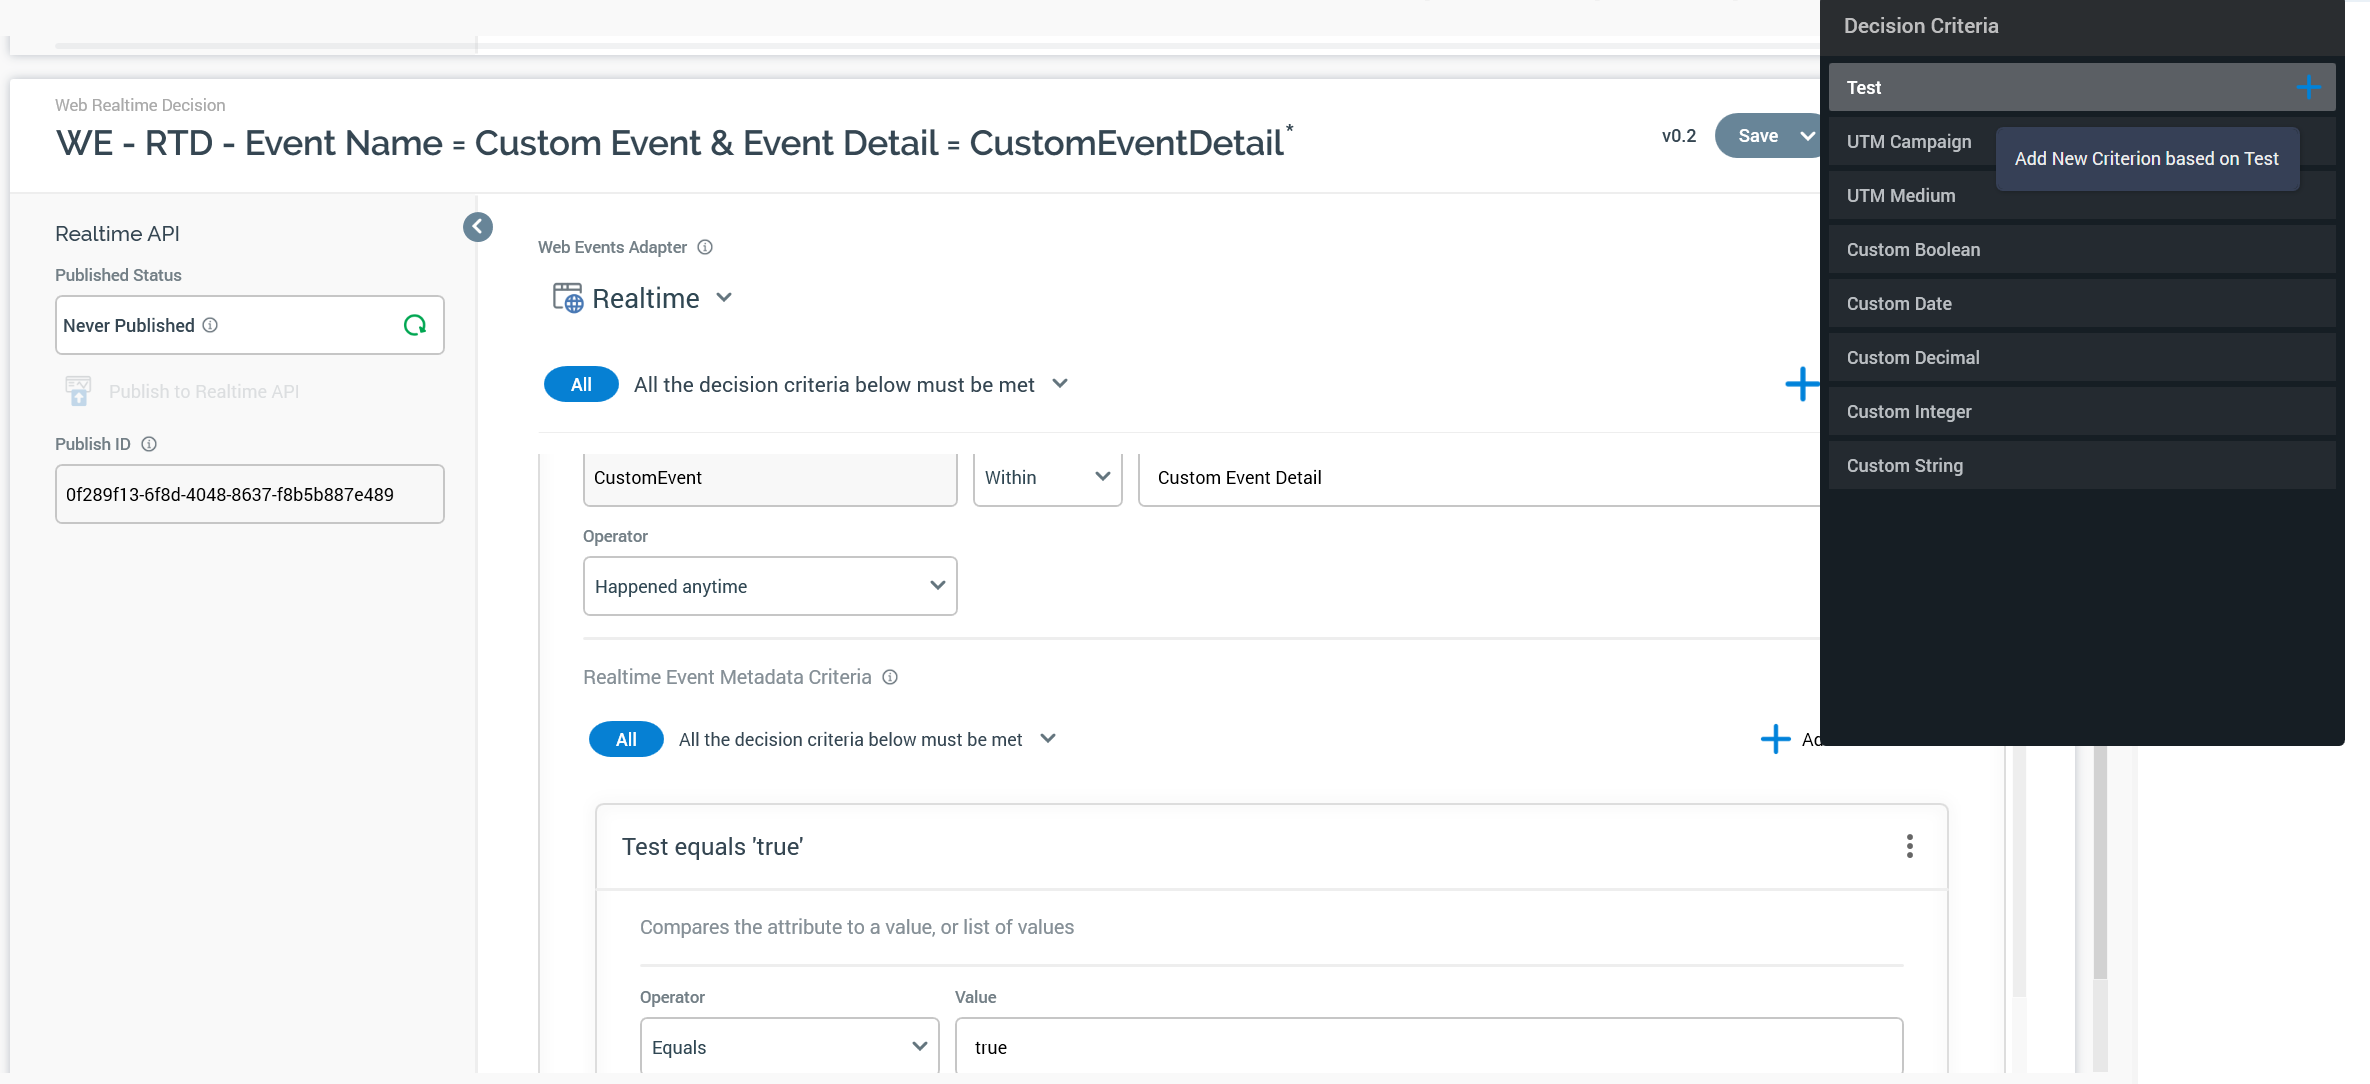Choose Custom String criterion item
This screenshot has height=1084, width=2370.
click(x=1904, y=466)
